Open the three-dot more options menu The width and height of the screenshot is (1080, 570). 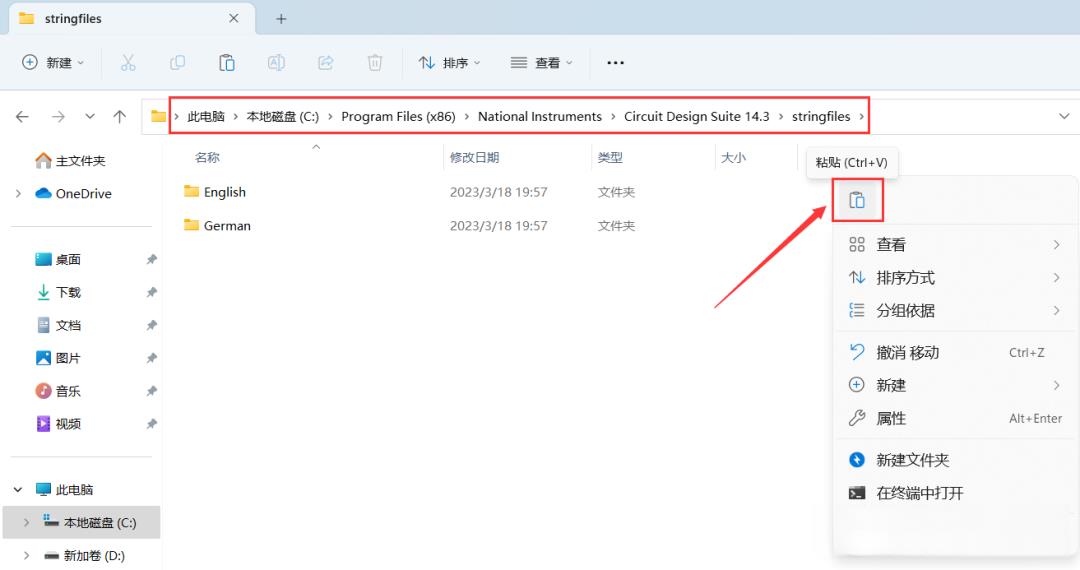pos(615,63)
